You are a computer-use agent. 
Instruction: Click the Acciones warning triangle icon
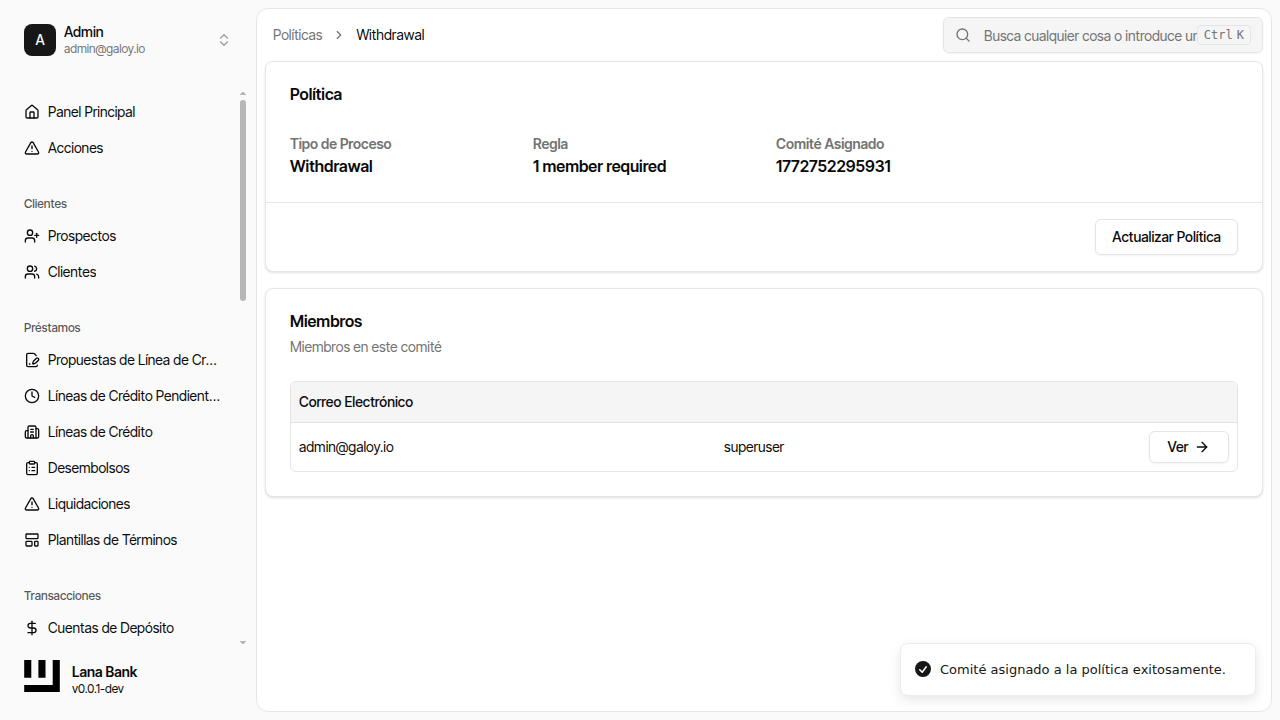[32, 148]
